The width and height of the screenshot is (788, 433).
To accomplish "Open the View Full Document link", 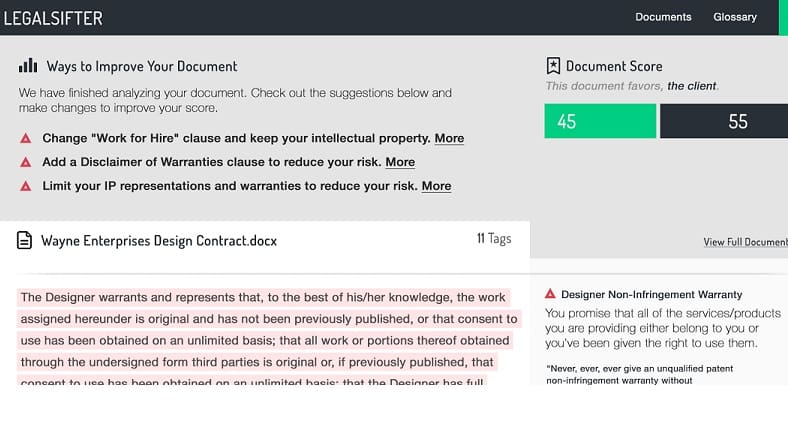I will [745, 242].
